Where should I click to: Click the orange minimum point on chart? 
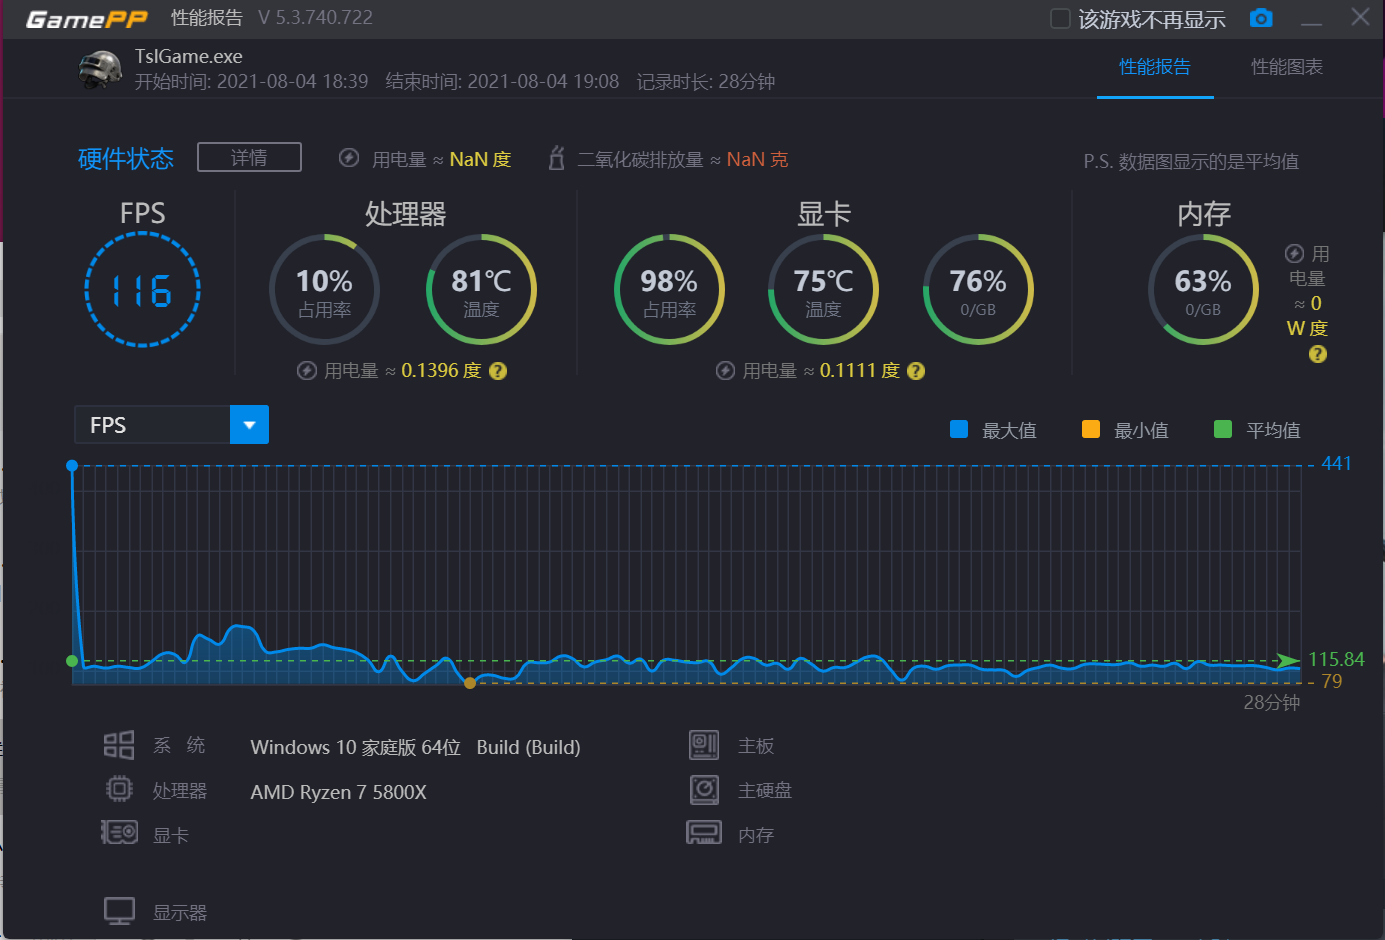pos(470,683)
